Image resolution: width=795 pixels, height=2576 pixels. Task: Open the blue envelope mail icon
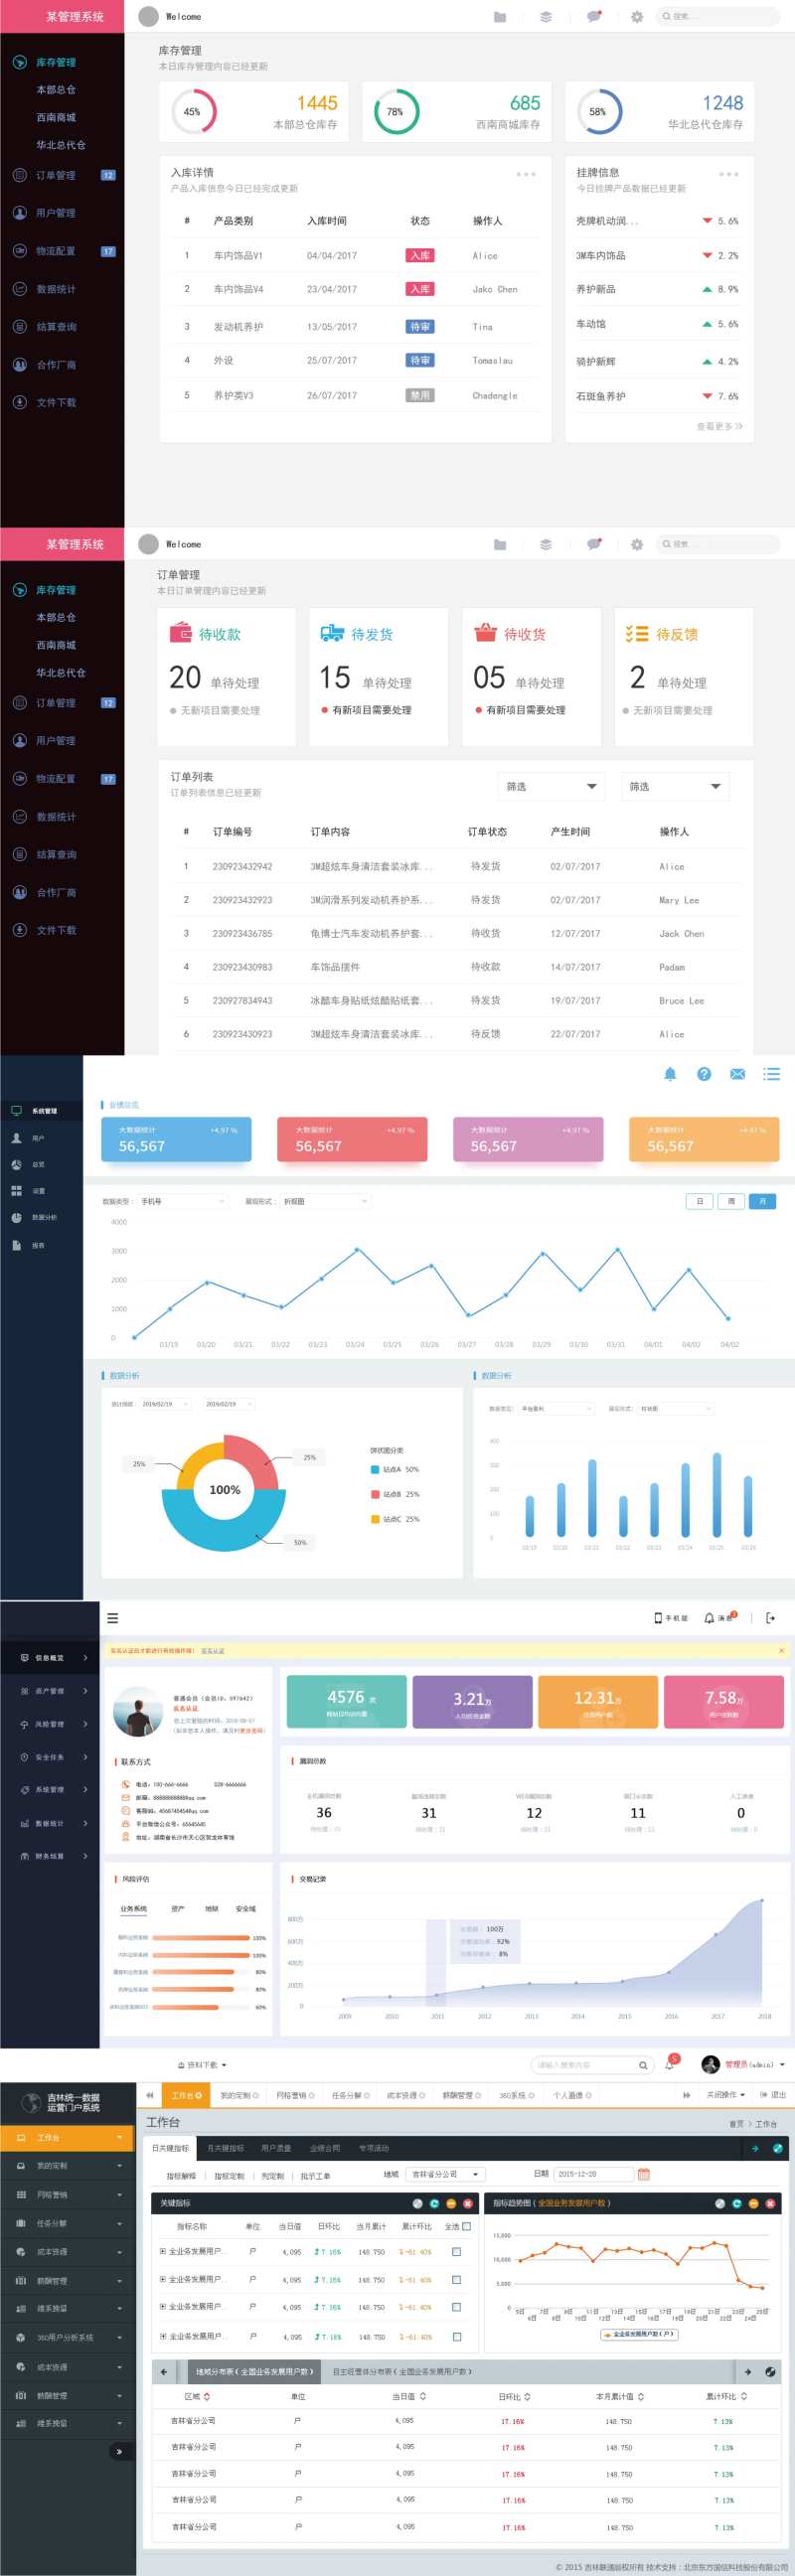point(737,1074)
